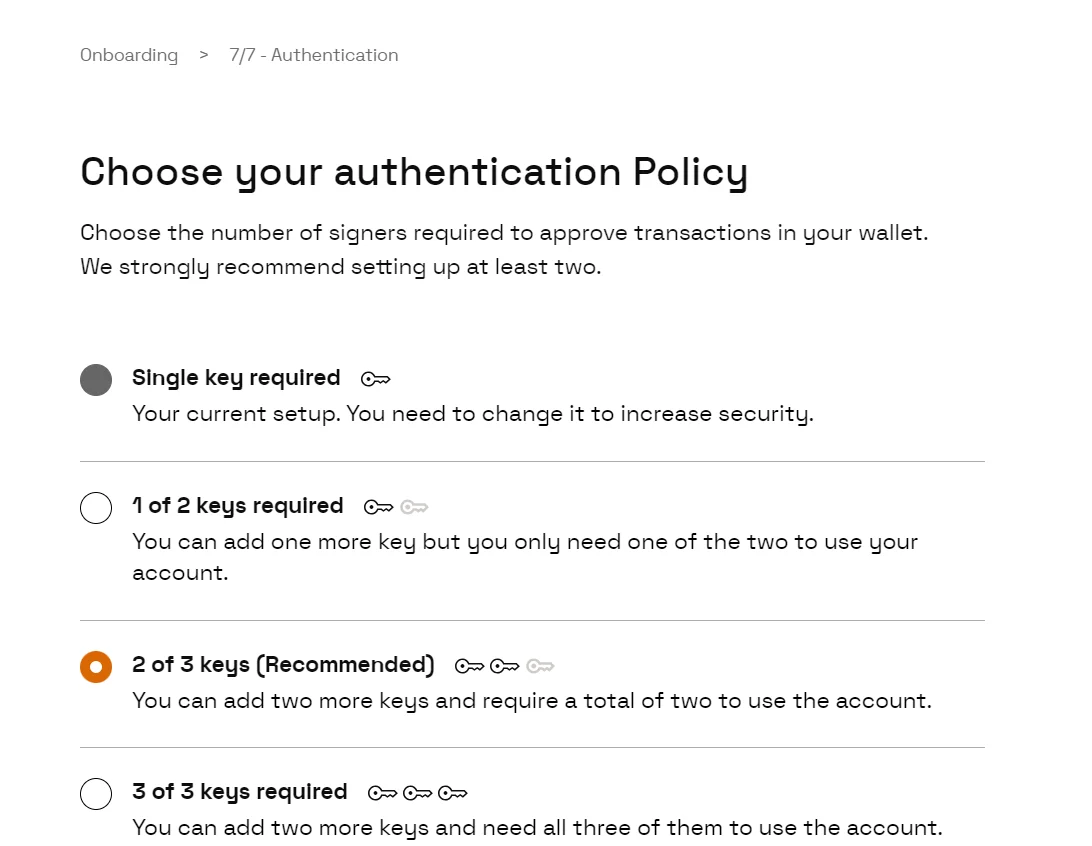The image size is (1092, 846).
Task: Select the orange 2 of 3 keys radio button
Action: [96, 667]
